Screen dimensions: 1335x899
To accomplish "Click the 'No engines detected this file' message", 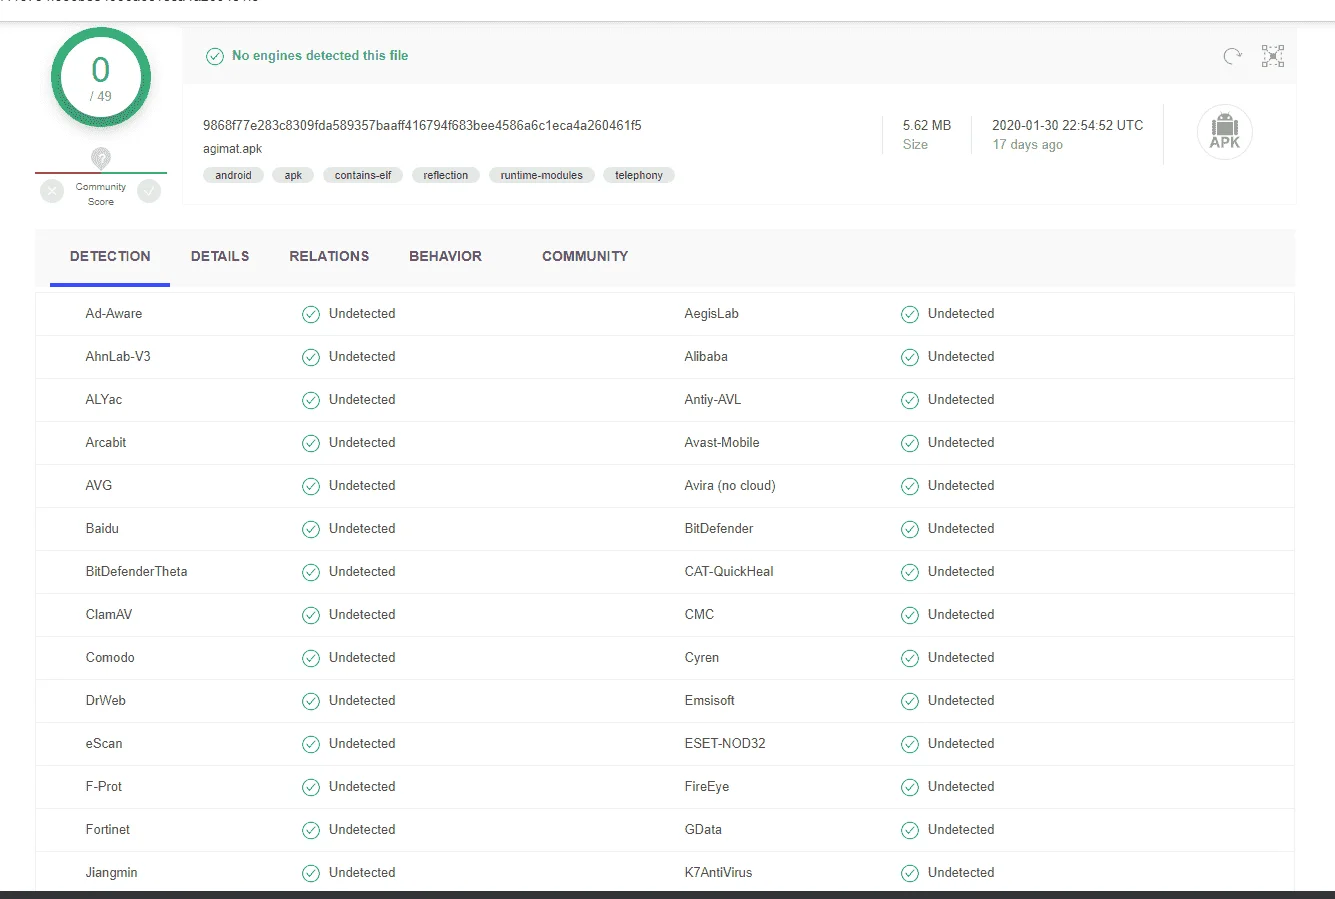I will click(320, 56).
